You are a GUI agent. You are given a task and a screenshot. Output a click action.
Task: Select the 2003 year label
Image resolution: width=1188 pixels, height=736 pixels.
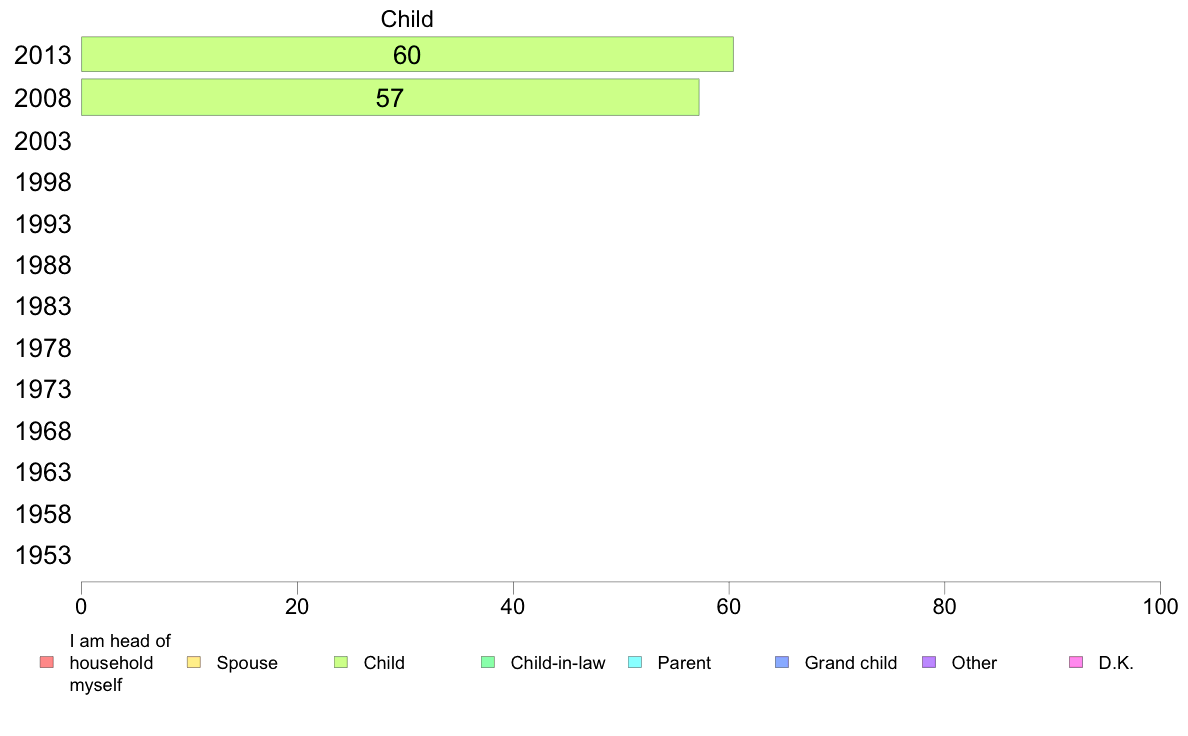tap(42, 141)
